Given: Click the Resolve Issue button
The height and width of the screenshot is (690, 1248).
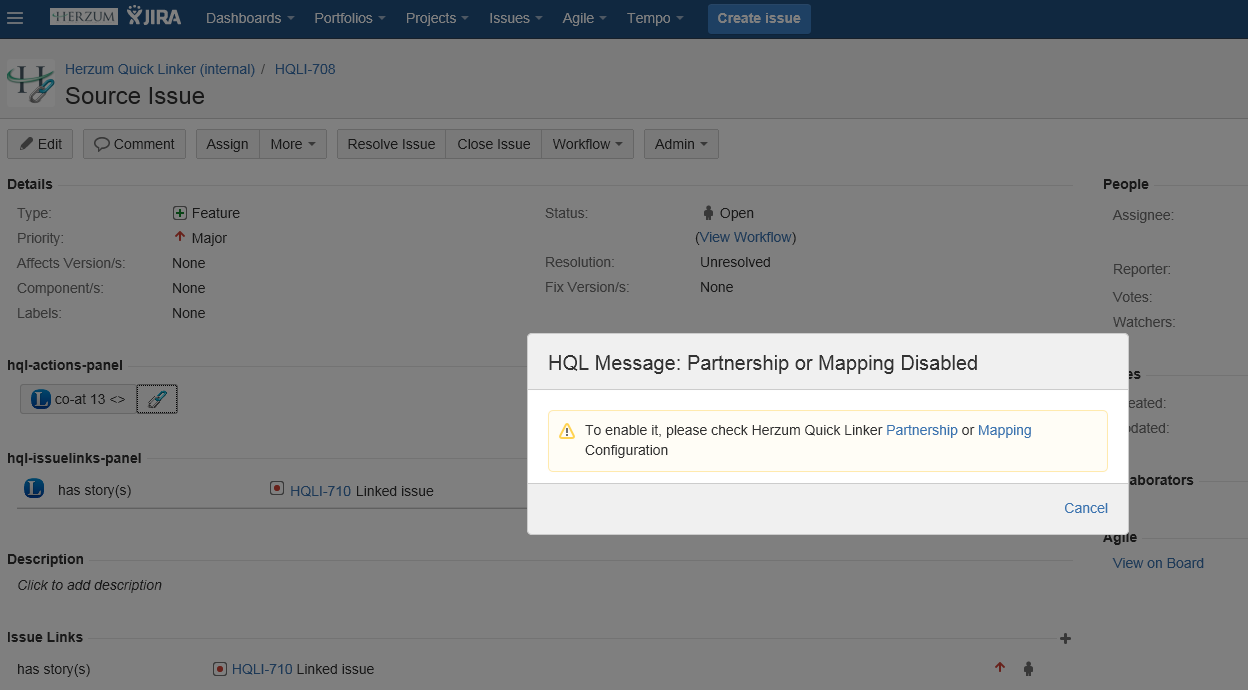Looking at the screenshot, I should coord(391,144).
